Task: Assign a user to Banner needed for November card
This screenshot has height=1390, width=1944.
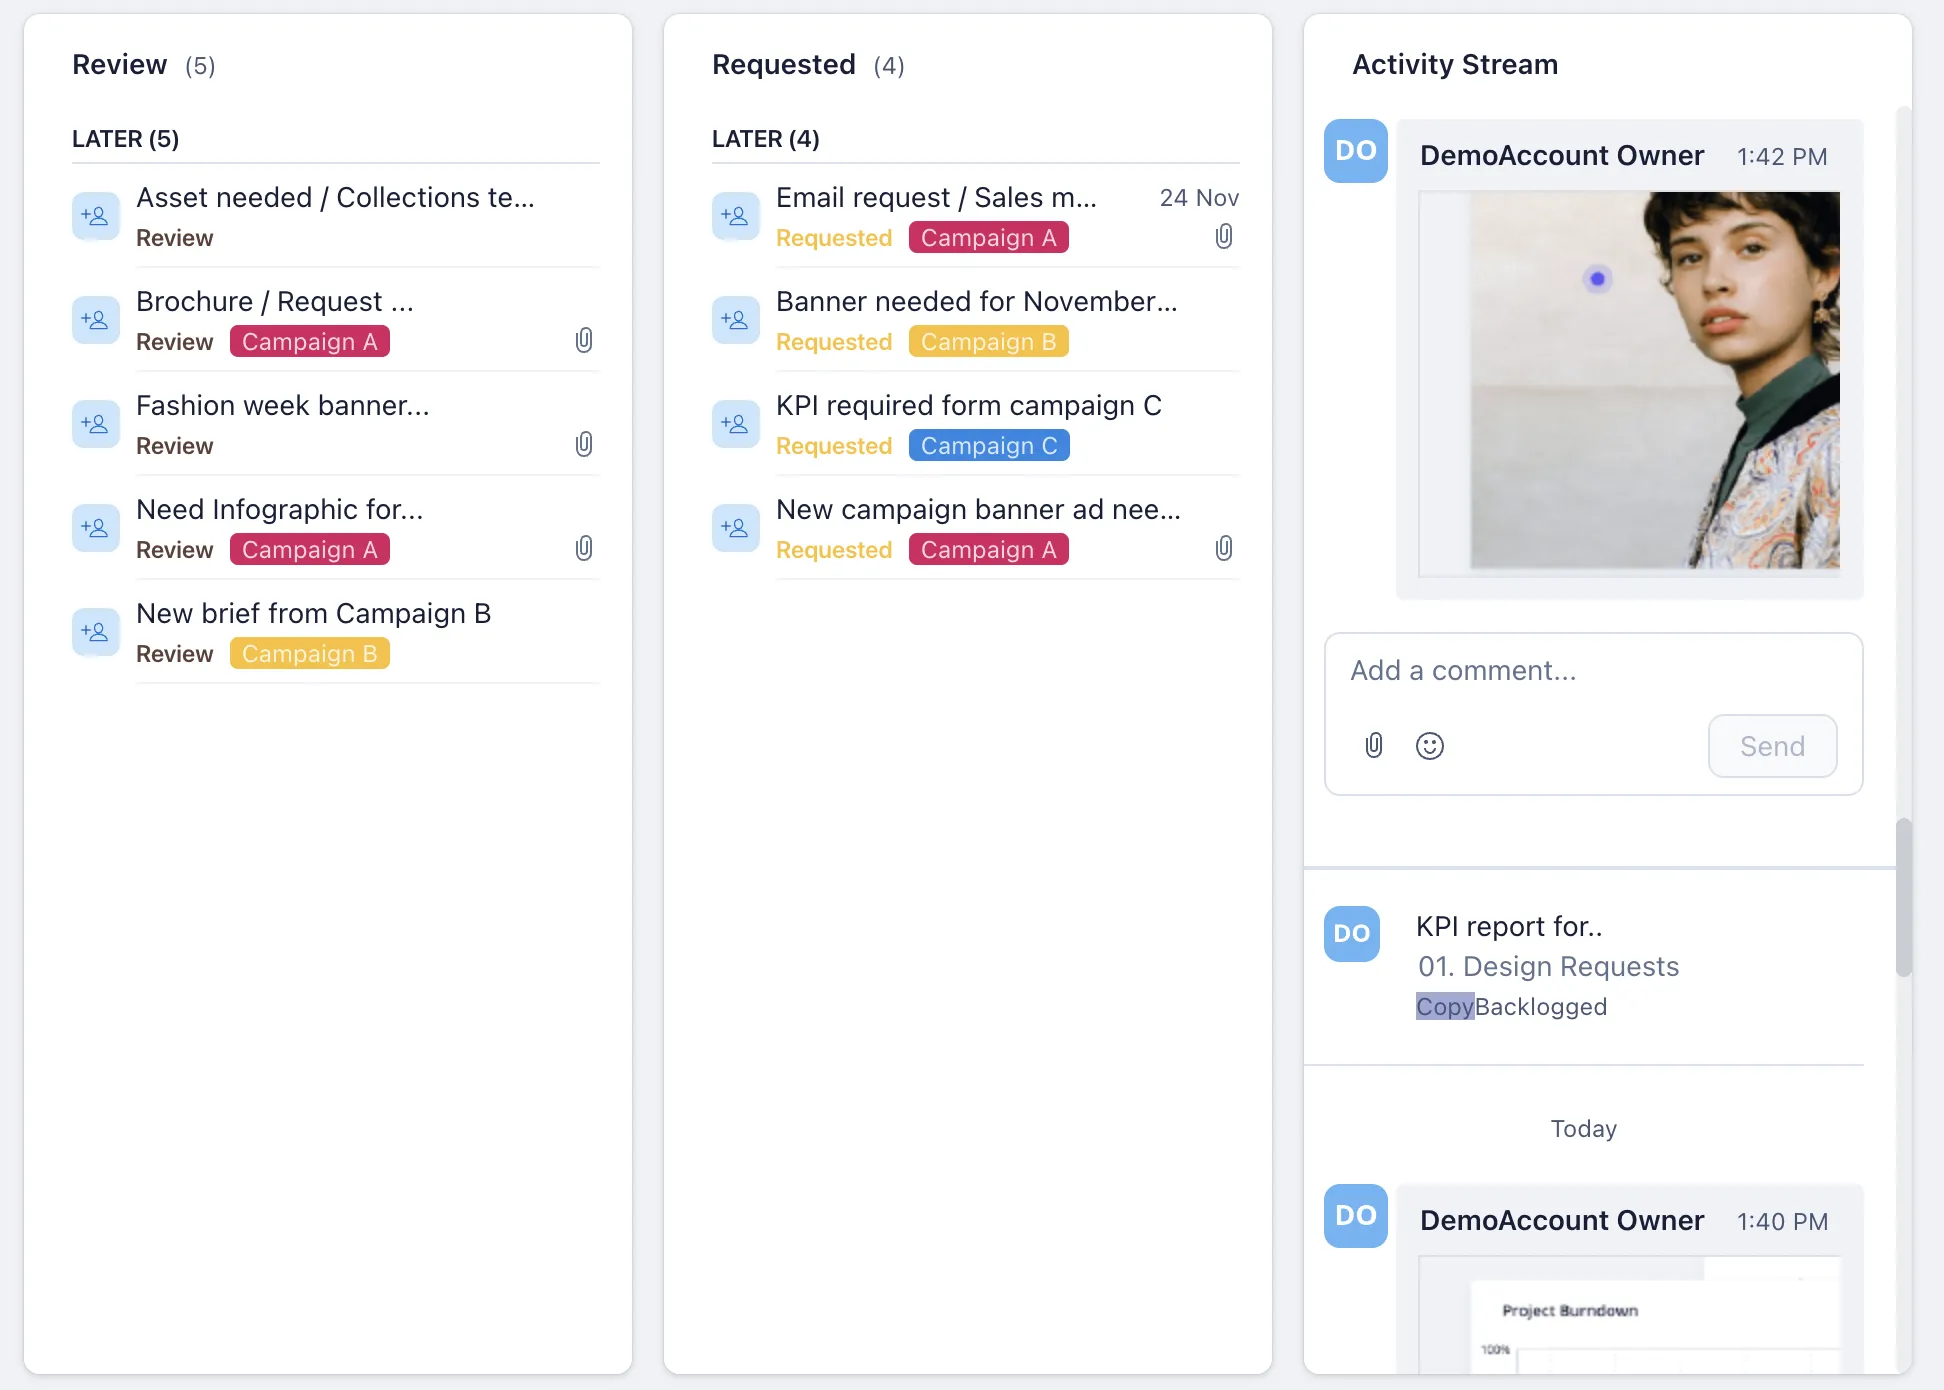Action: pyautogui.click(x=736, y=320)
